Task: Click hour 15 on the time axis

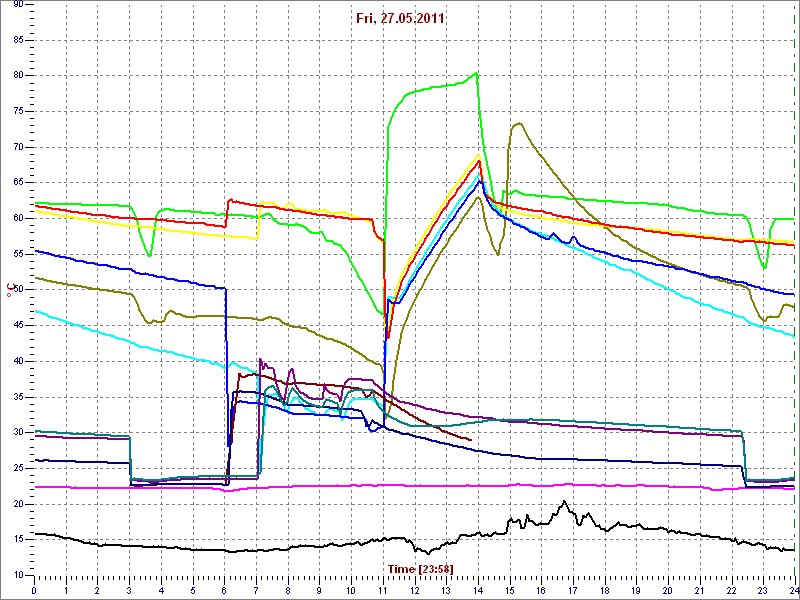Action: click(509, 590)
